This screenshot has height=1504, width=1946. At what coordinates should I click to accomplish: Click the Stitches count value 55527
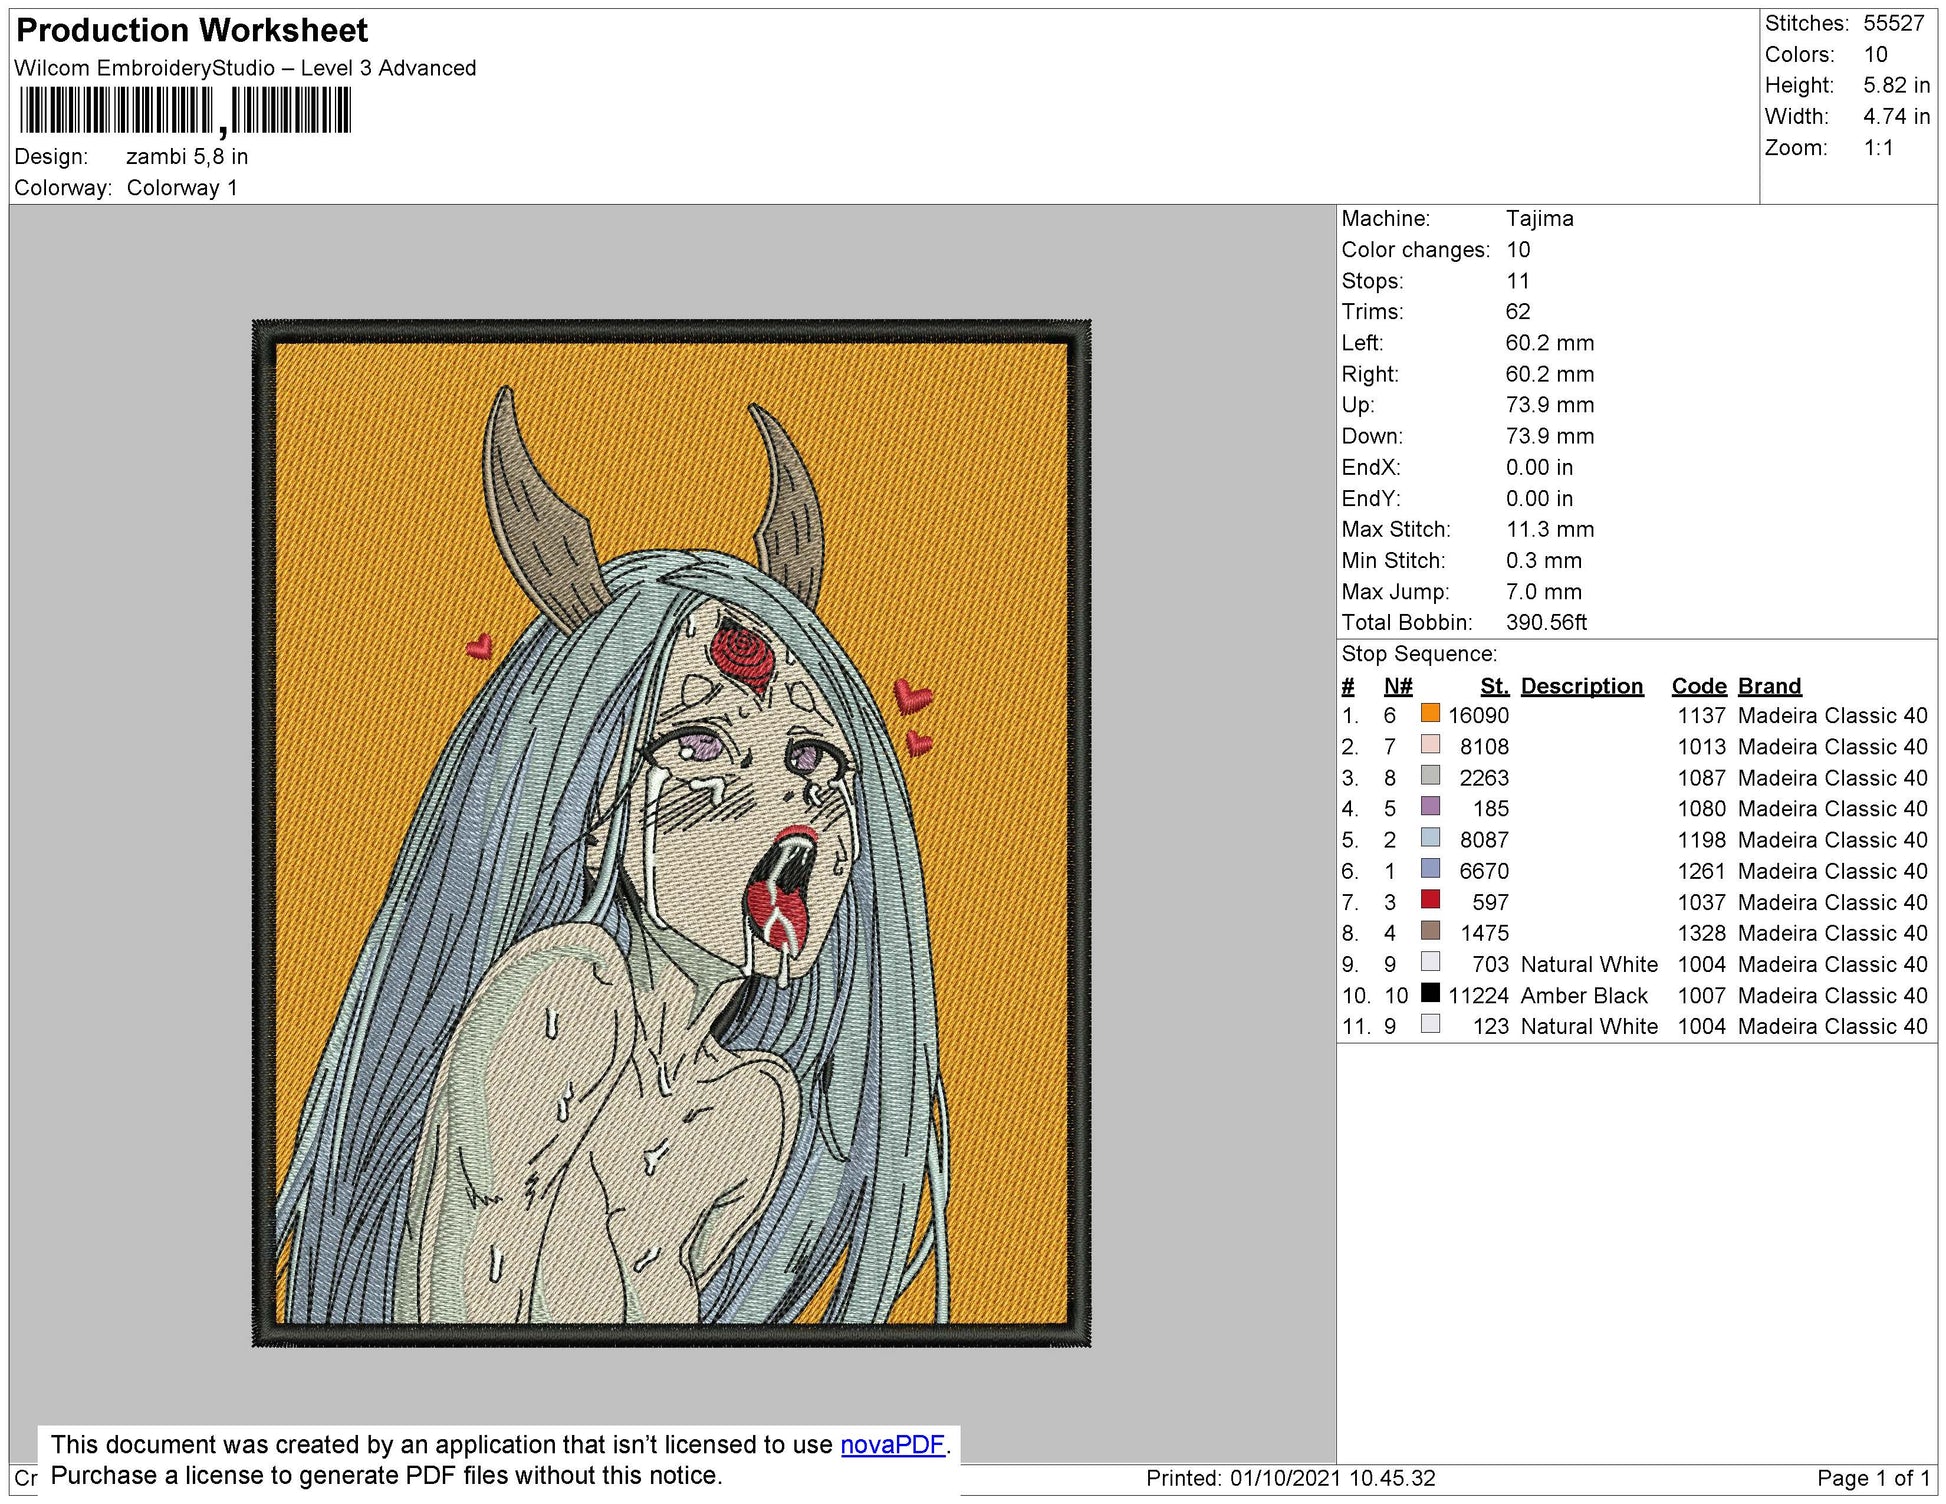[1893, 23]
